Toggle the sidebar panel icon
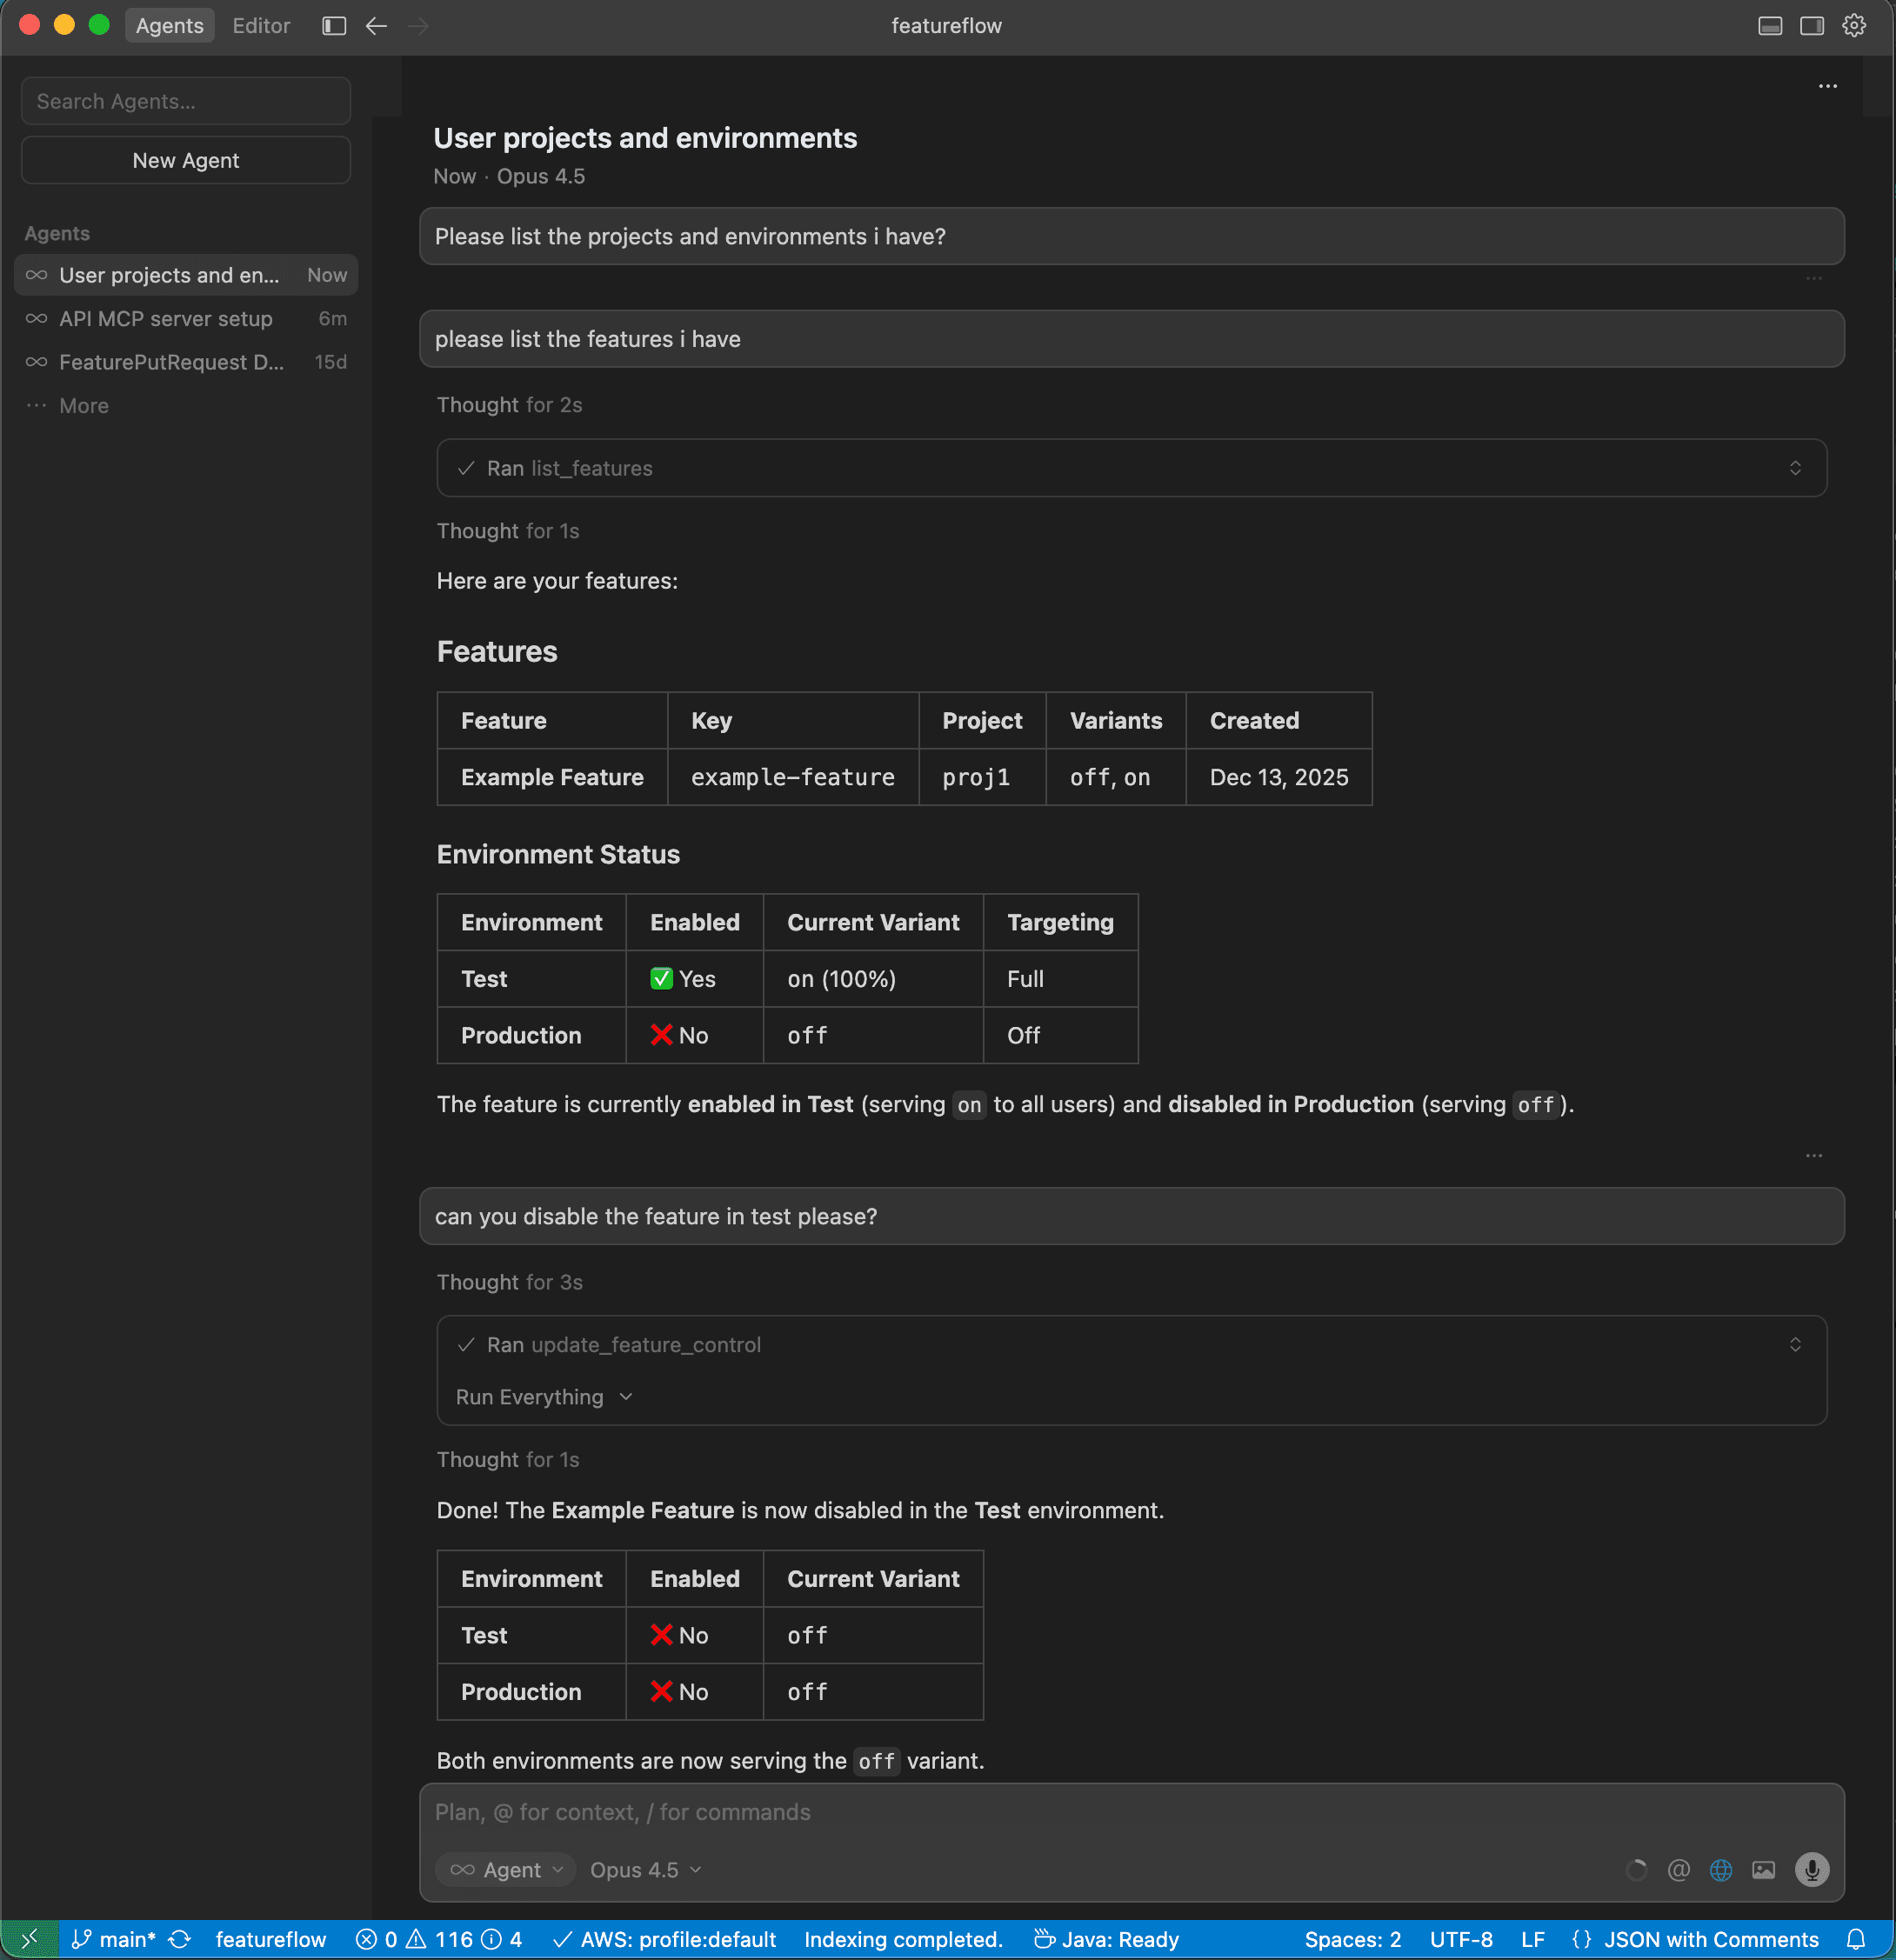 tap(333, 25)
